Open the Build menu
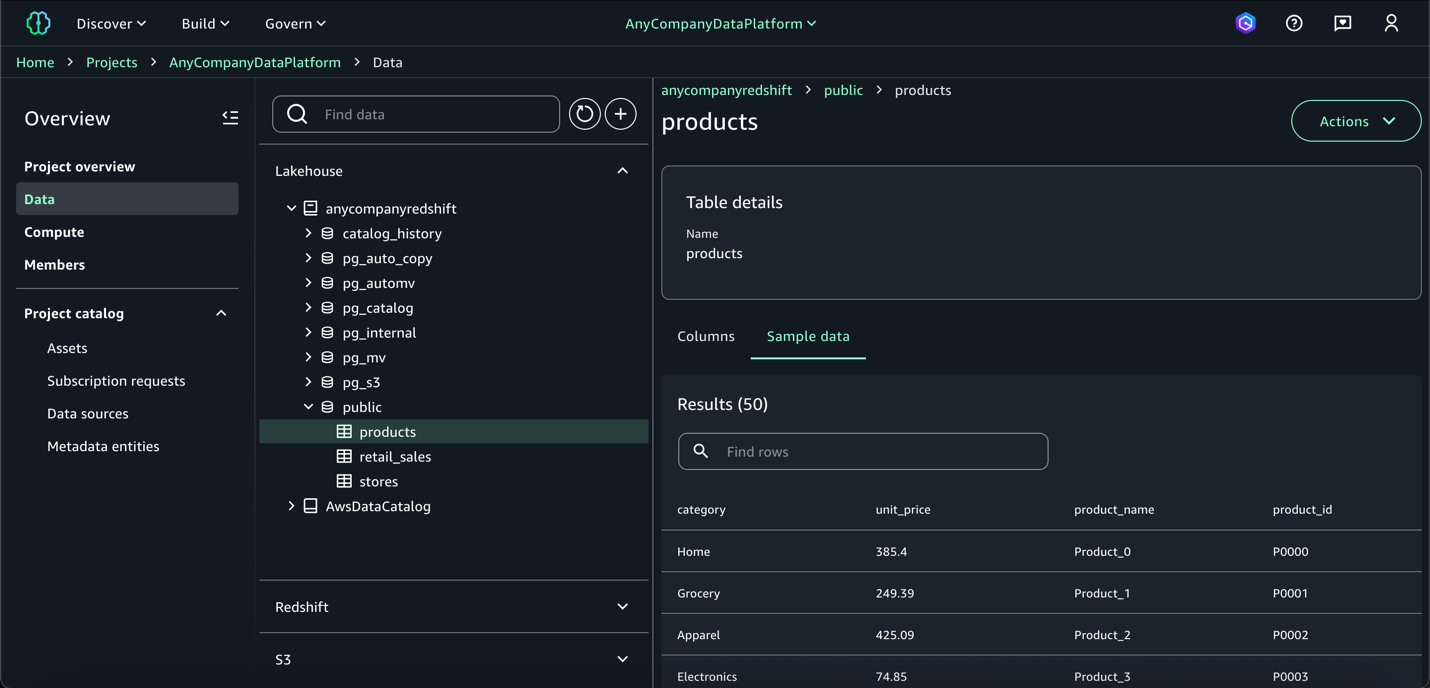Viewport: 1430px width, 688px height. (x=205, y=23)
